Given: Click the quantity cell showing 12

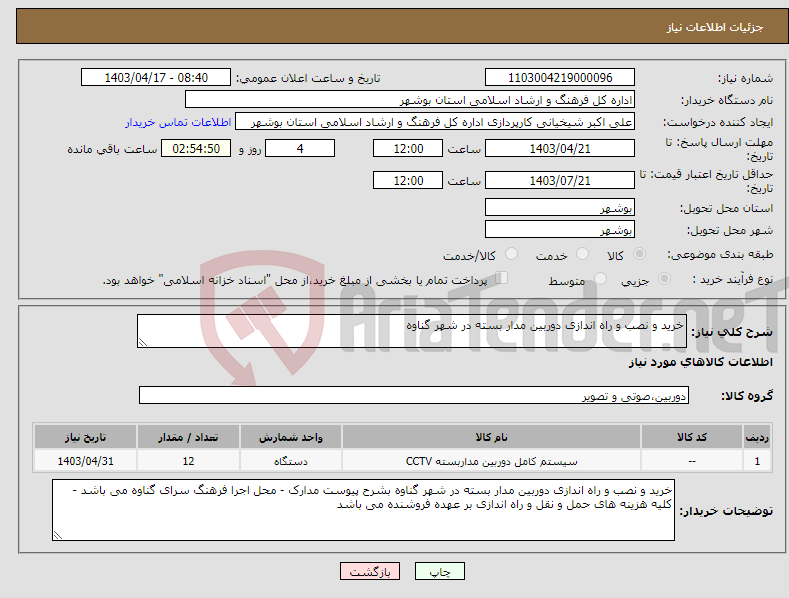Looking at the screenshot, I should (x=188, y=461).
